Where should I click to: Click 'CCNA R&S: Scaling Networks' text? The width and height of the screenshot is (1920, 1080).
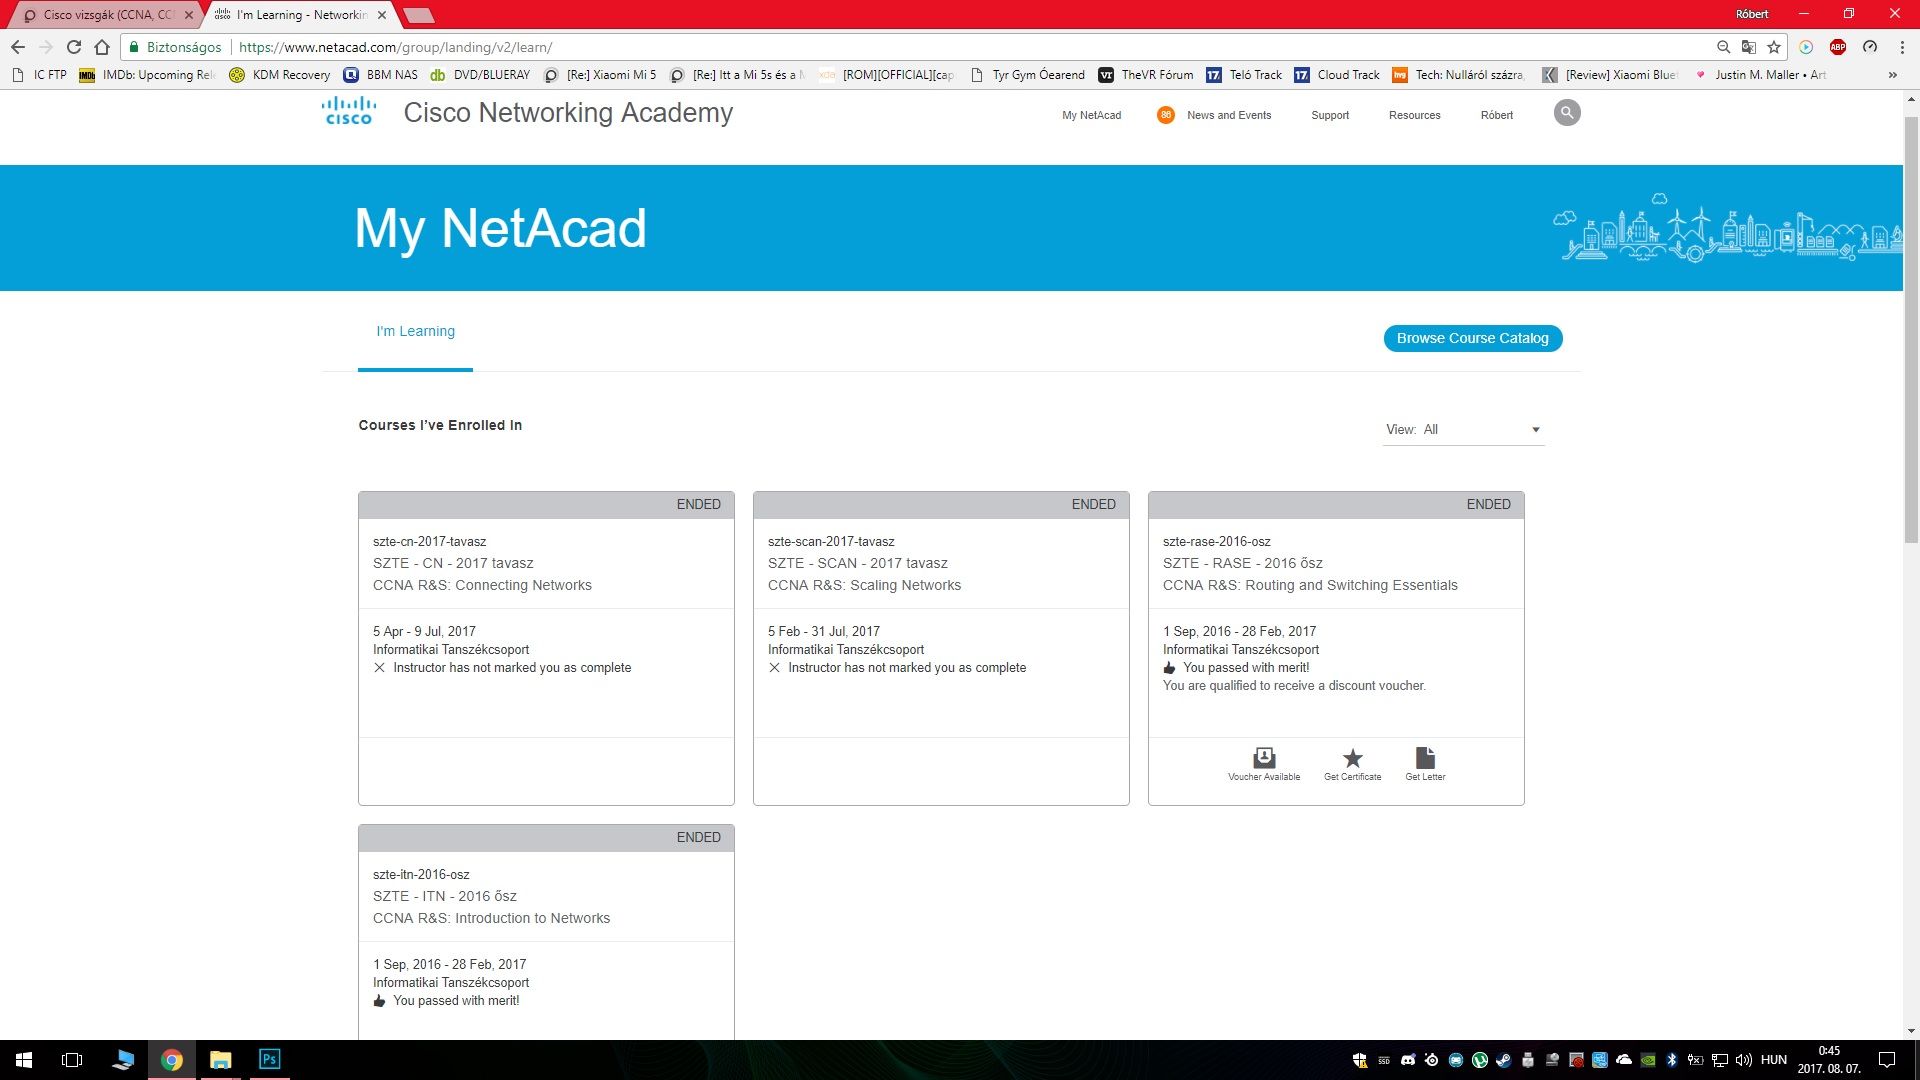pyautogui.click(x=864, y=585)
